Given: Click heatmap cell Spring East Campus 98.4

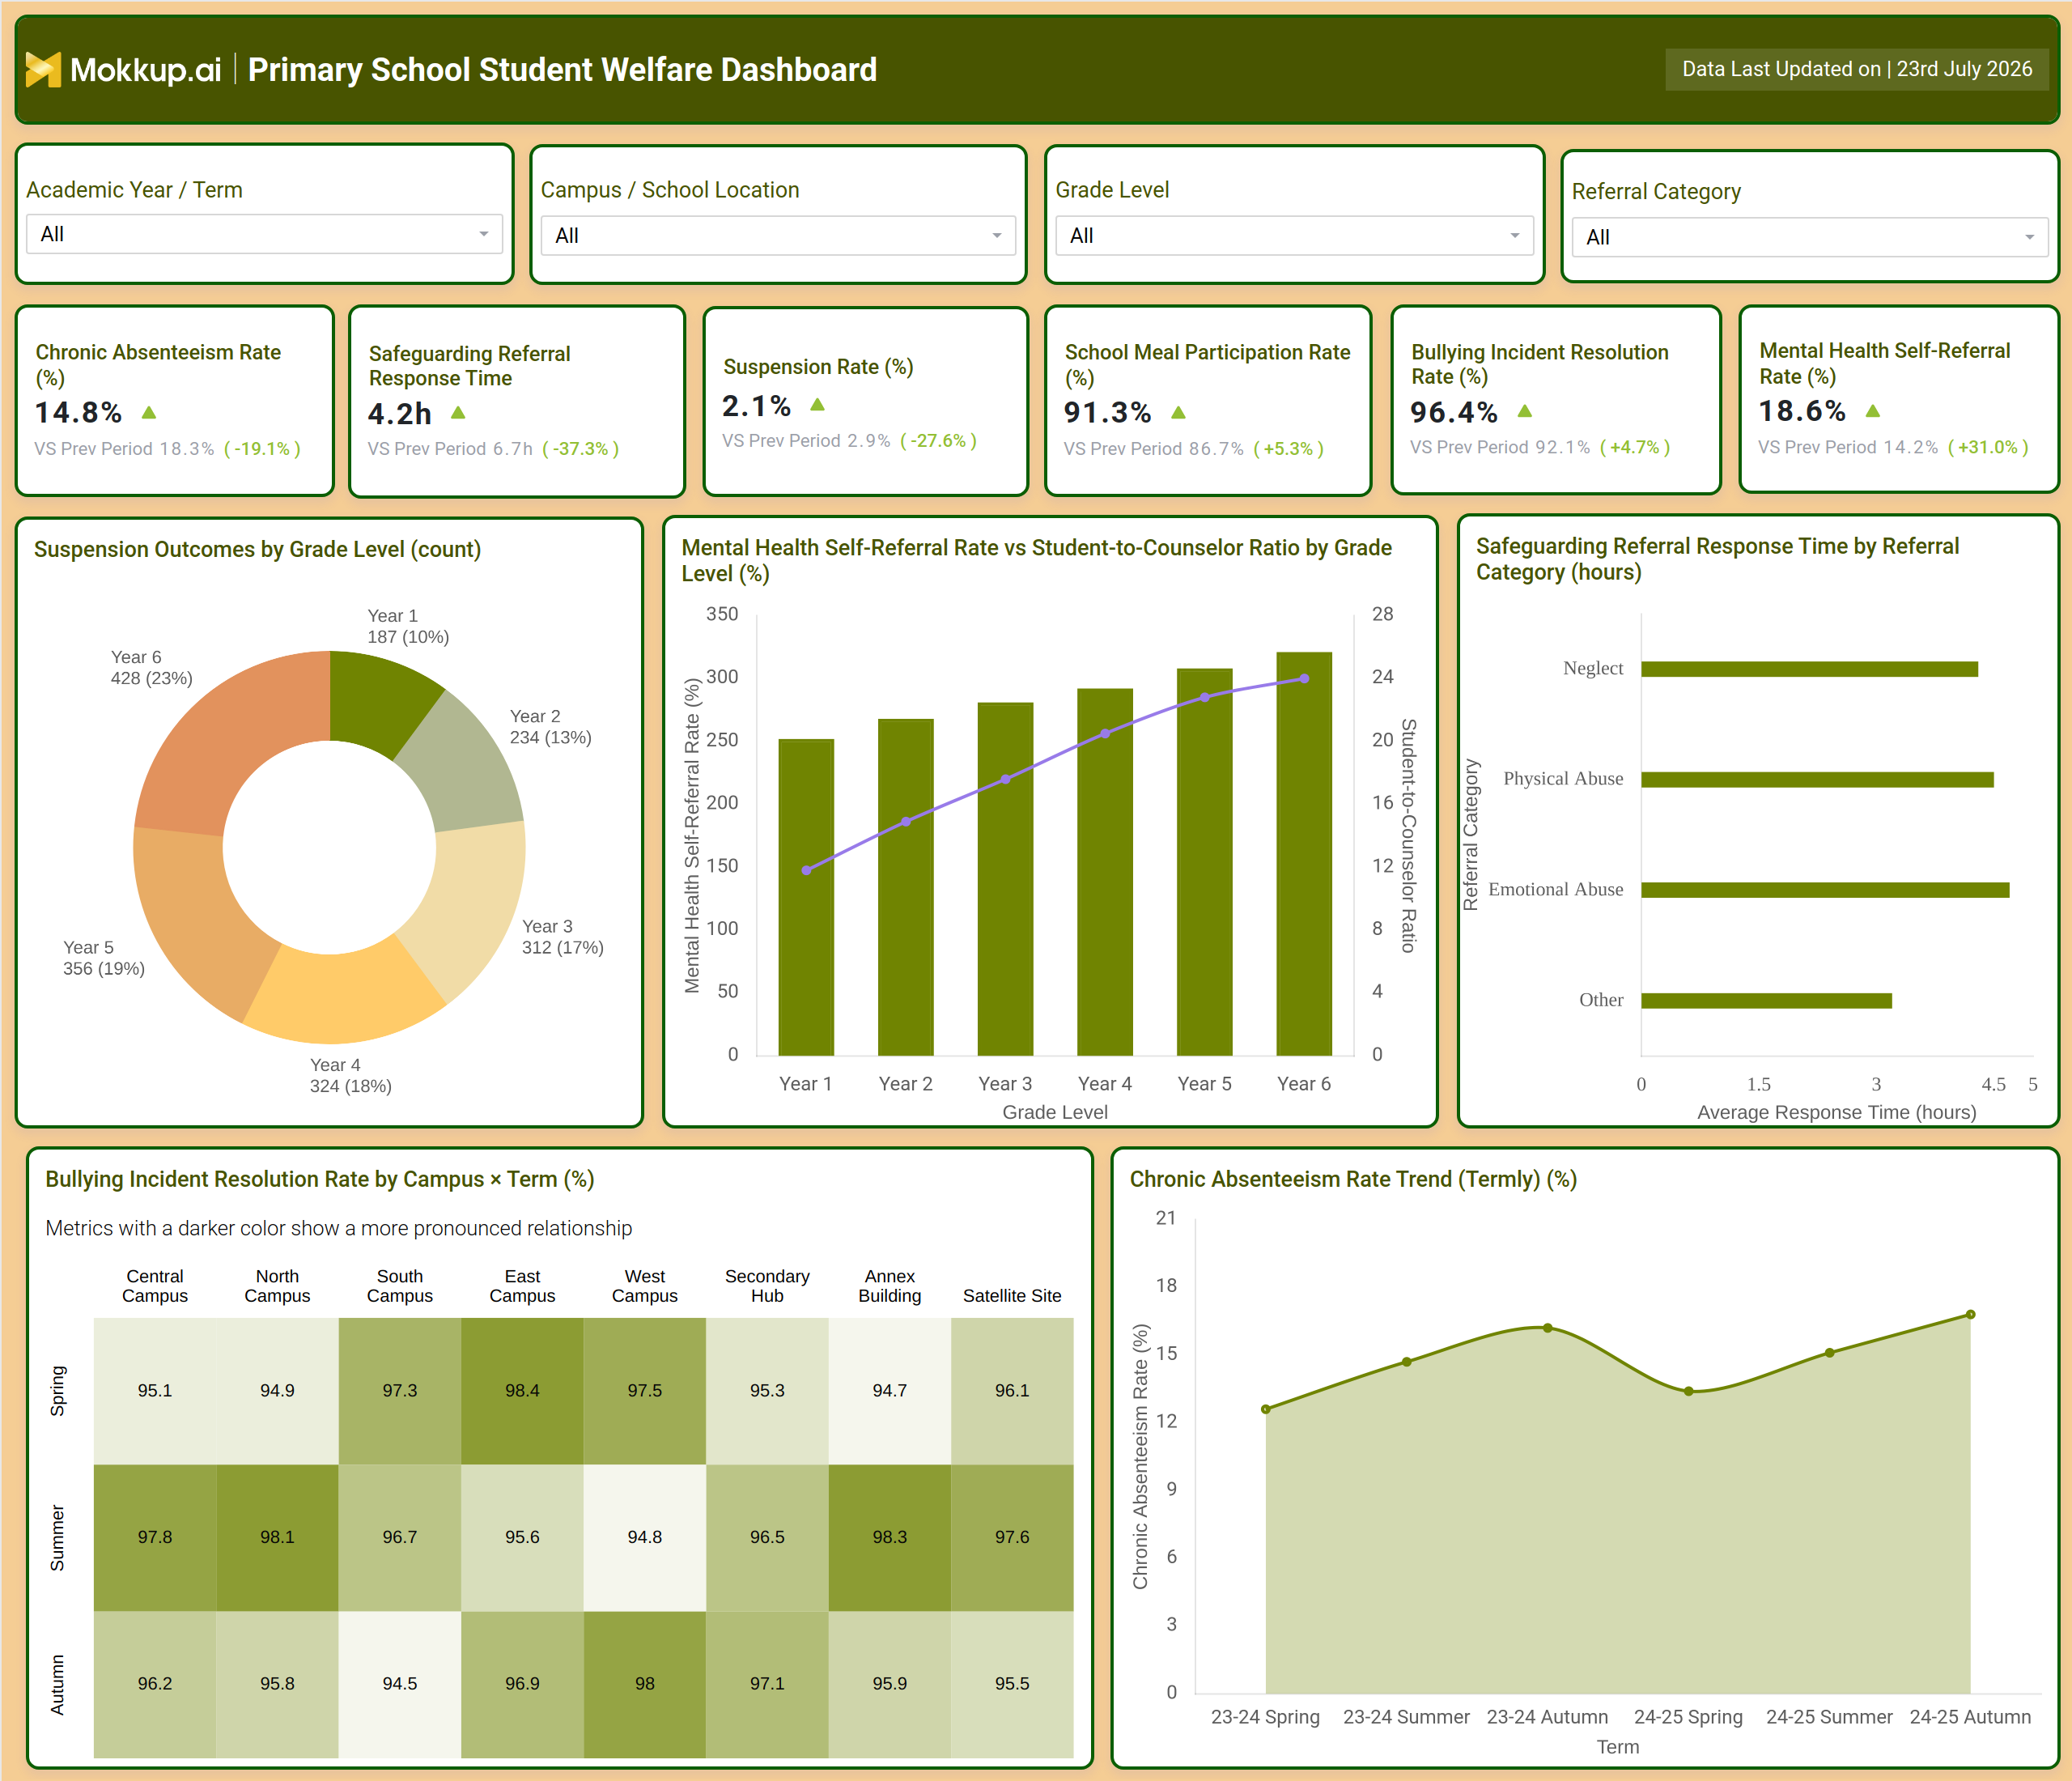Looking at the screenshot, I should pos(522,1391).
